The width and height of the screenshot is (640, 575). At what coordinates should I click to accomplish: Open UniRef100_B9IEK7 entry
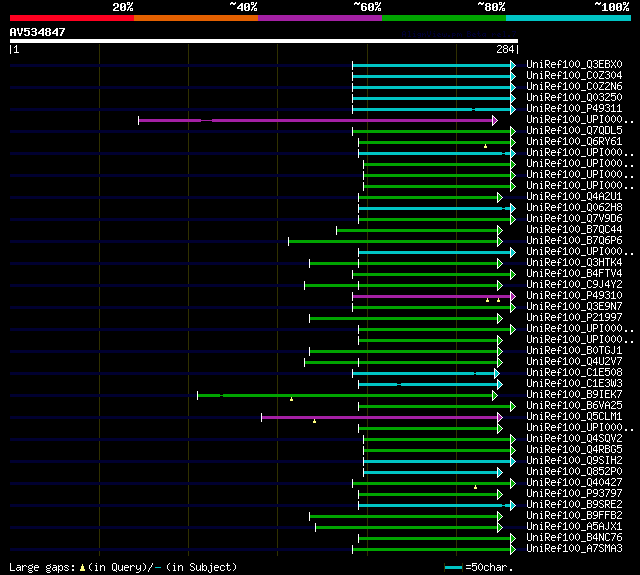tap(574, 395)
